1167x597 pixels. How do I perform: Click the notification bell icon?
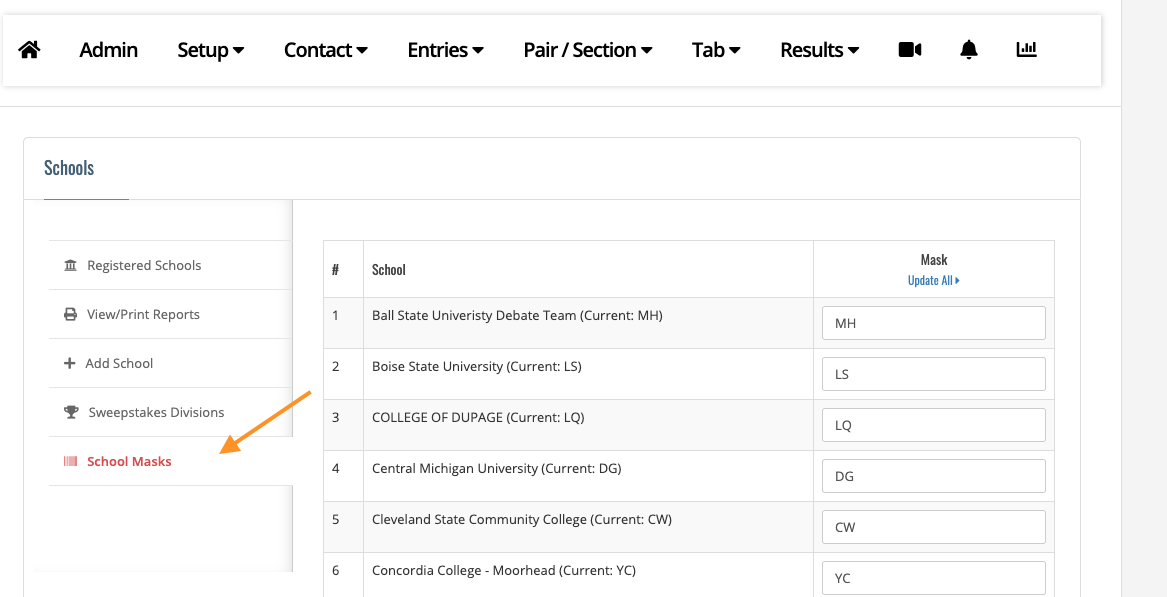point(968,50)
